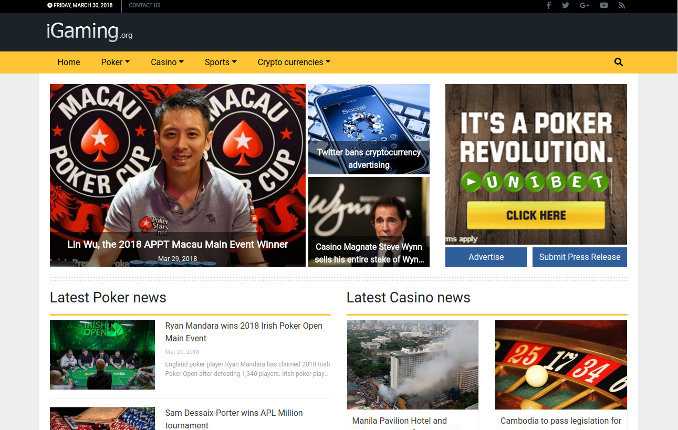Viewport: 678px width, 430px height.
Task: Open the Cambodia to pass legislation headline
Action: 561,420
